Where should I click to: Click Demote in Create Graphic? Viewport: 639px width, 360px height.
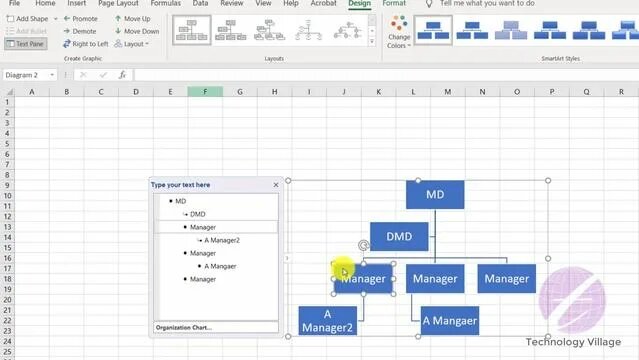click(x=80, y=31)
